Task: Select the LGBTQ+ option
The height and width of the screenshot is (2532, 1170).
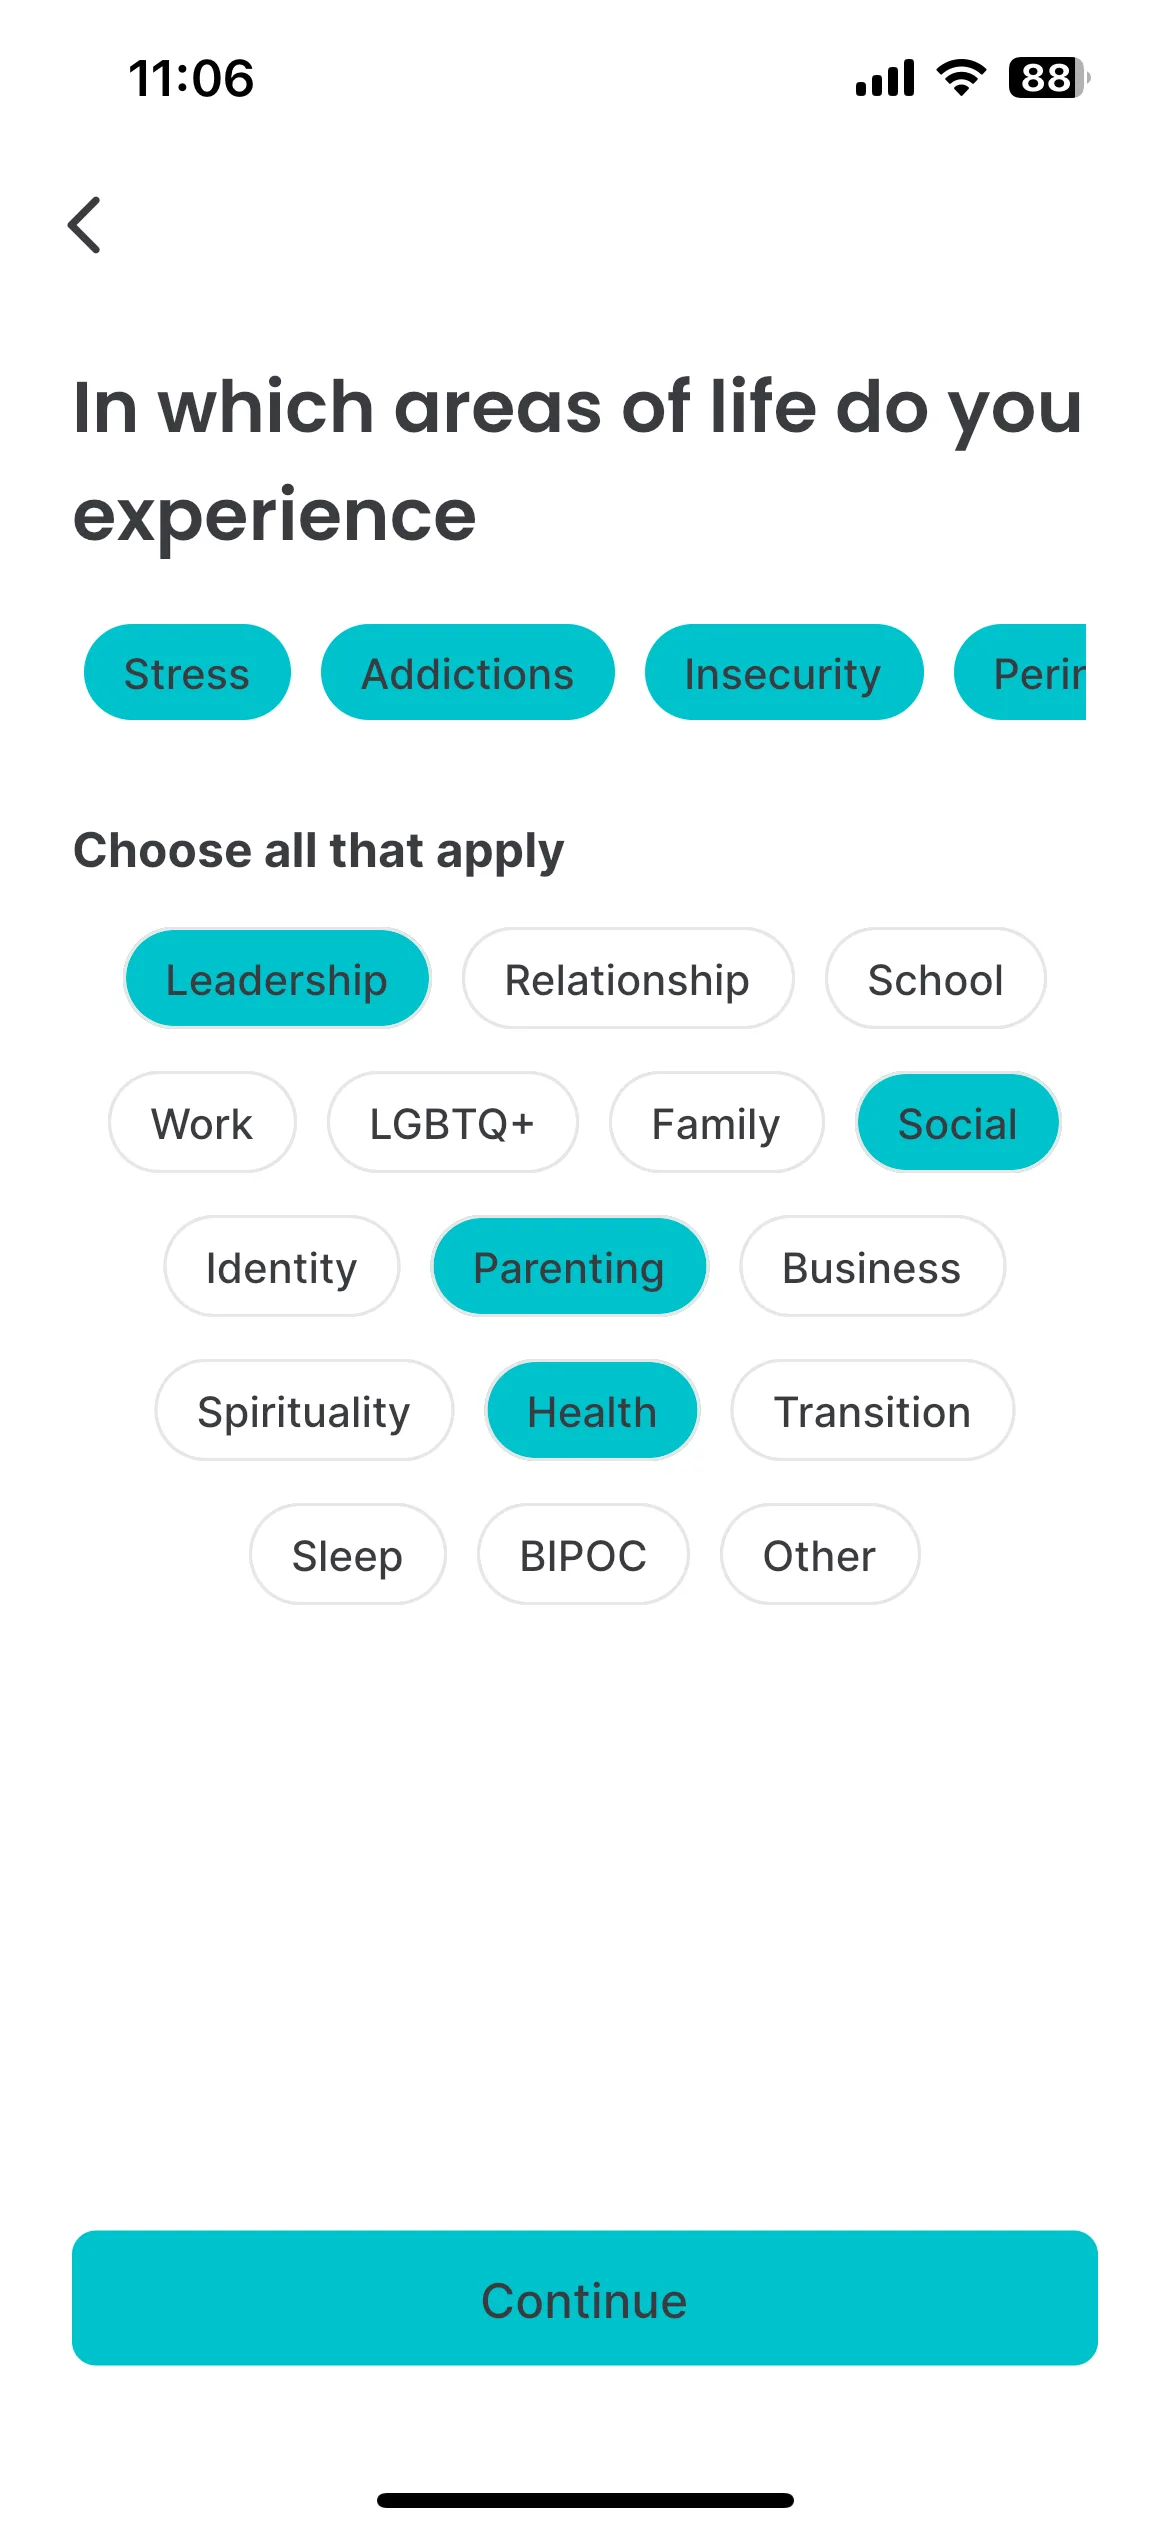Action: coord(452,1123)
